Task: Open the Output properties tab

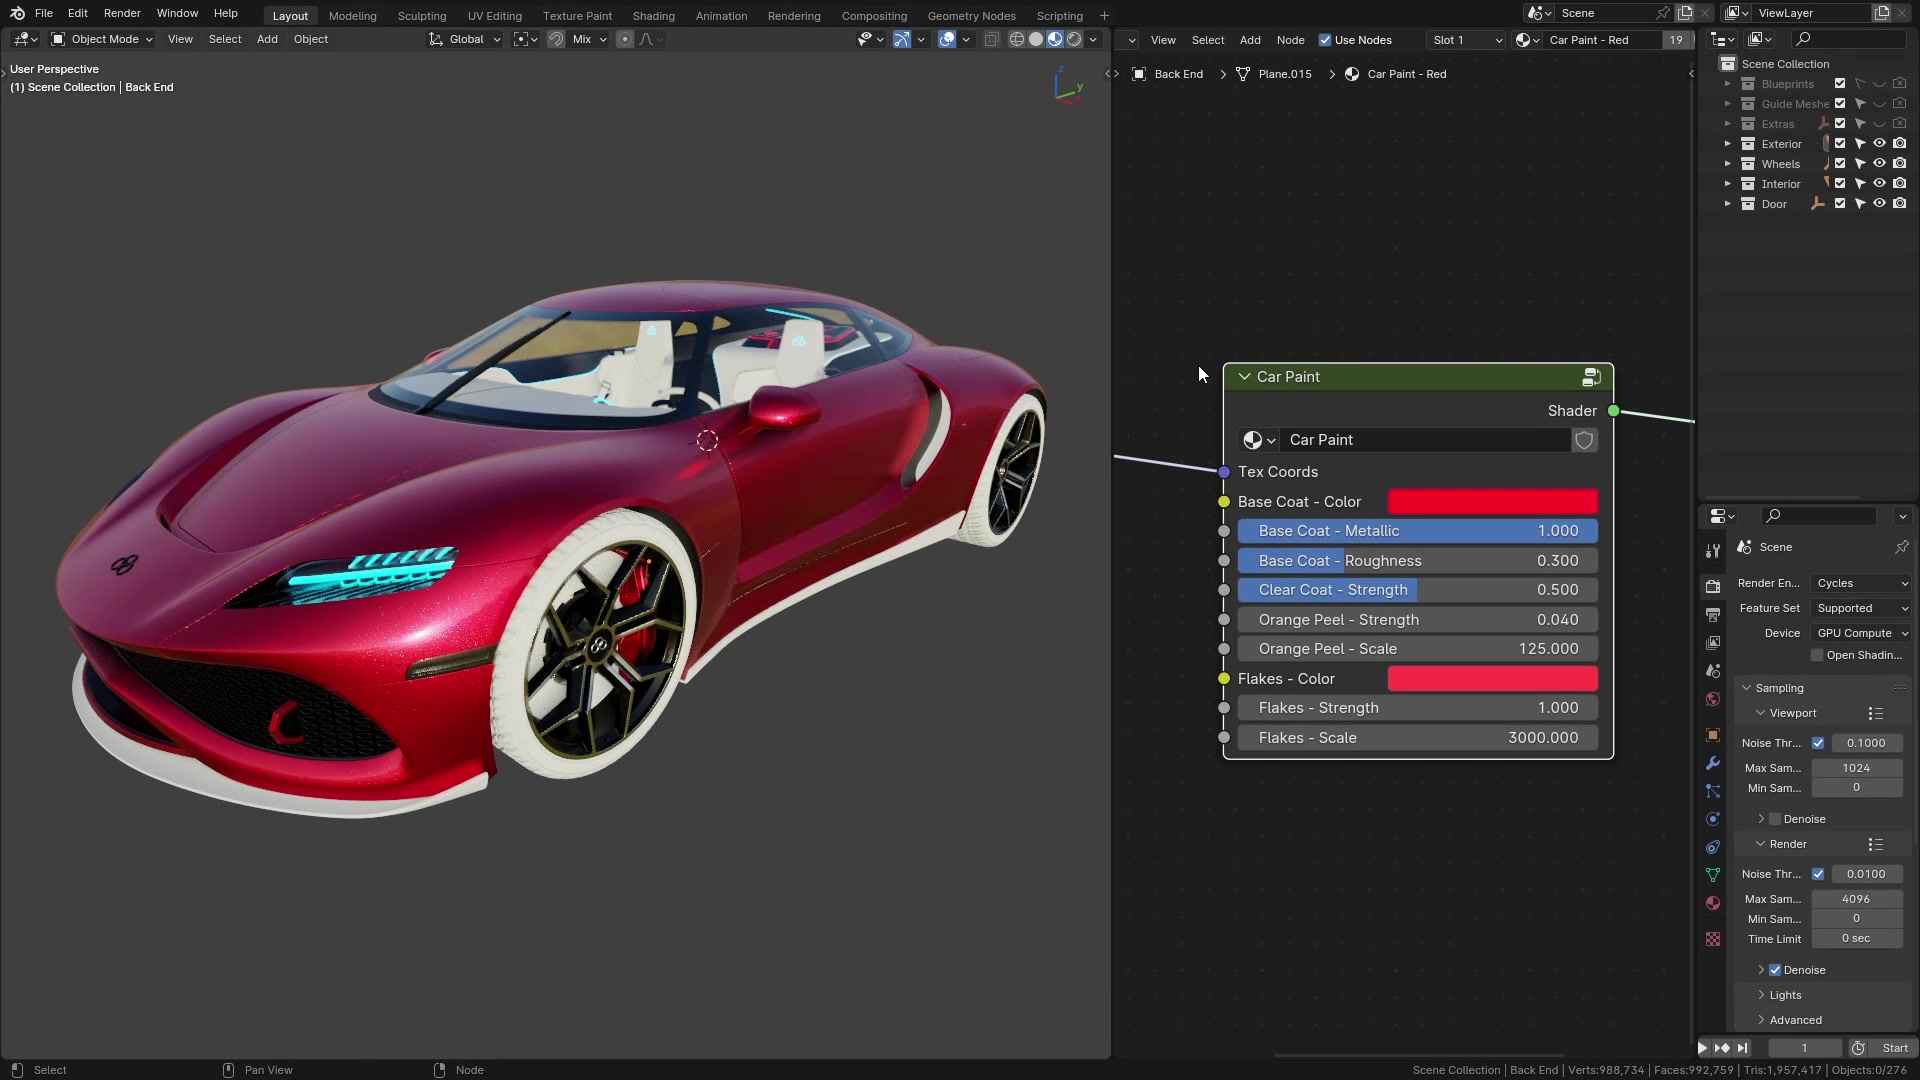Action: 1713,614
